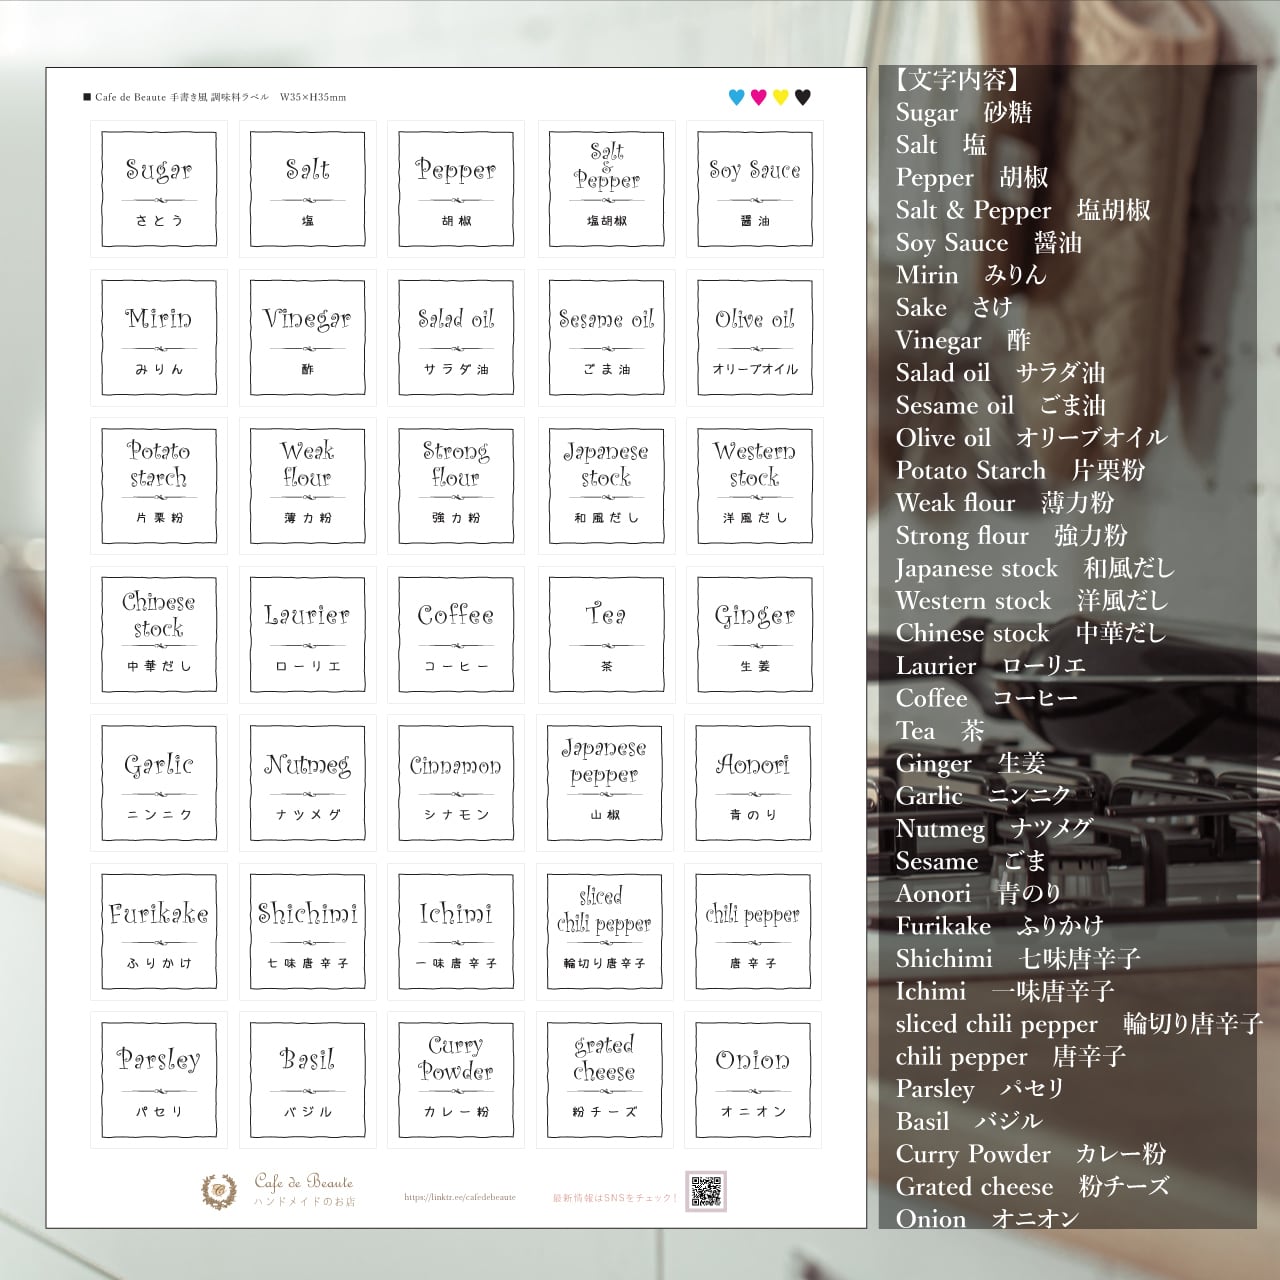Click 'Sake さけ' in the text list

pyautogui.click(x=954, y=307)
